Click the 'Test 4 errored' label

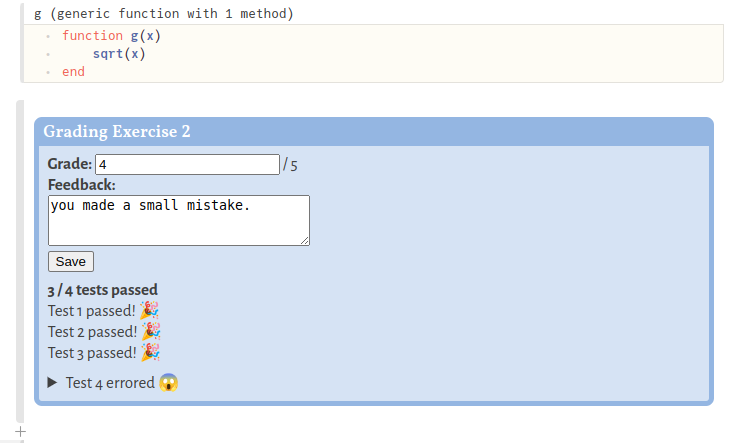(110, 383)
